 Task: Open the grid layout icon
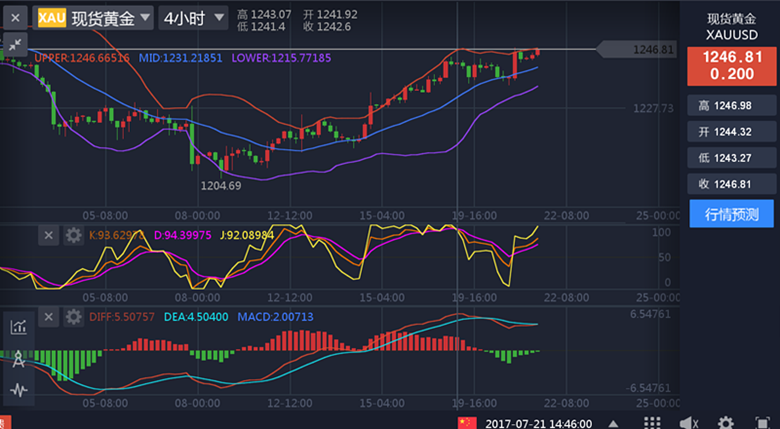[652, 423]
